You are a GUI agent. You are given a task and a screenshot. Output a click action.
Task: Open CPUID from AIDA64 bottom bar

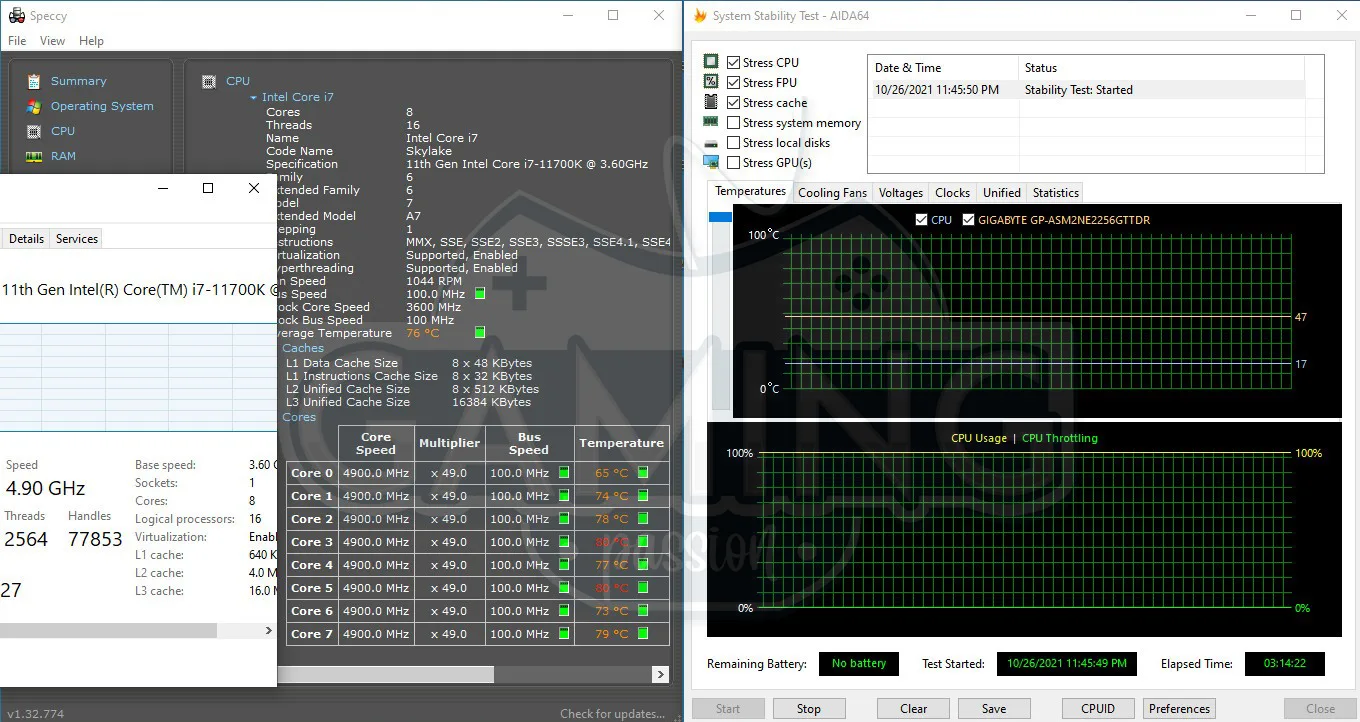[x=1098, y=709]
